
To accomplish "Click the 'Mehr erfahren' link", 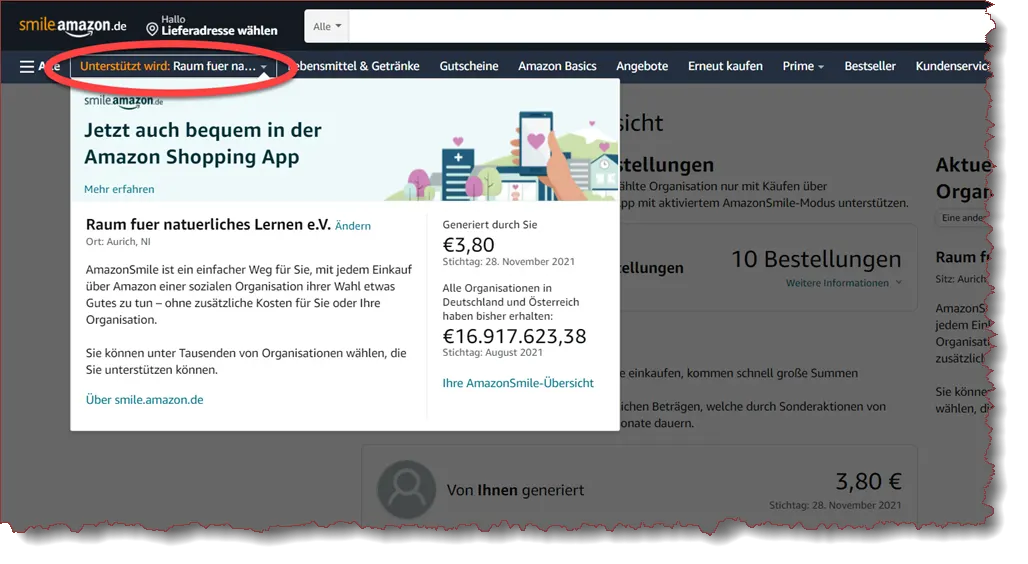I will click(119, 189).
